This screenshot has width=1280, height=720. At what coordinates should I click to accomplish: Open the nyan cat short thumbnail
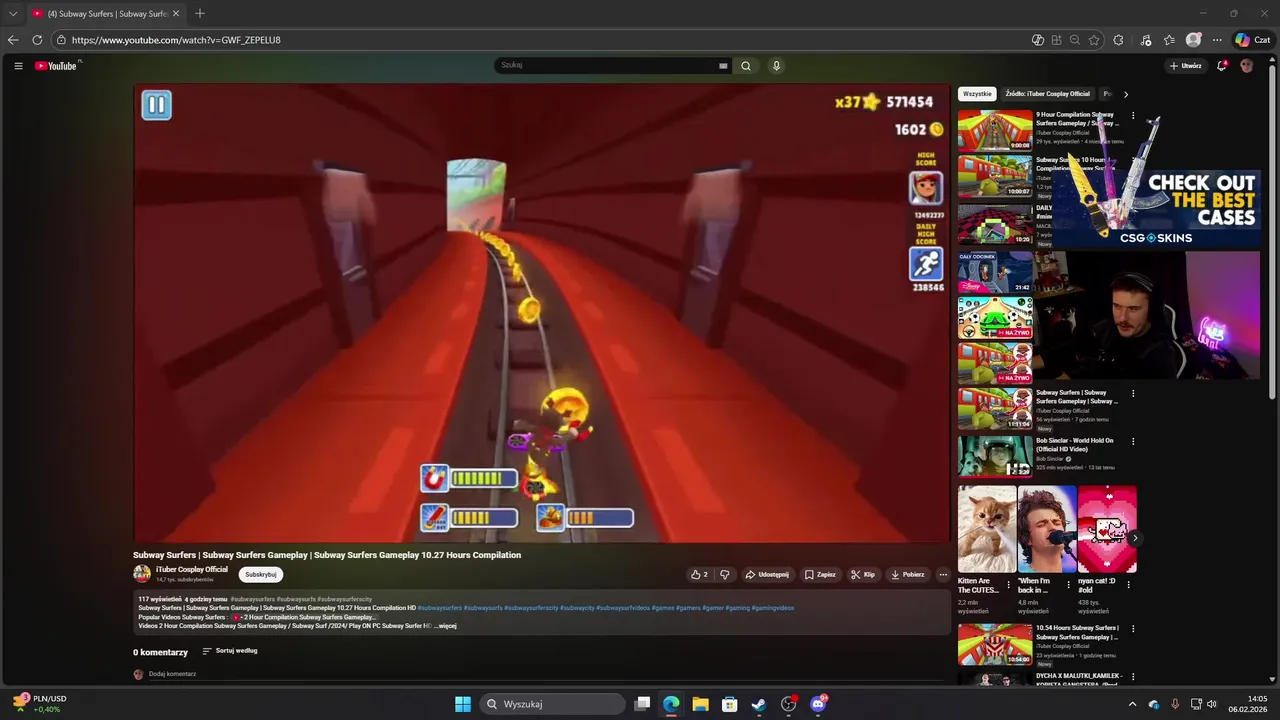1107,529
